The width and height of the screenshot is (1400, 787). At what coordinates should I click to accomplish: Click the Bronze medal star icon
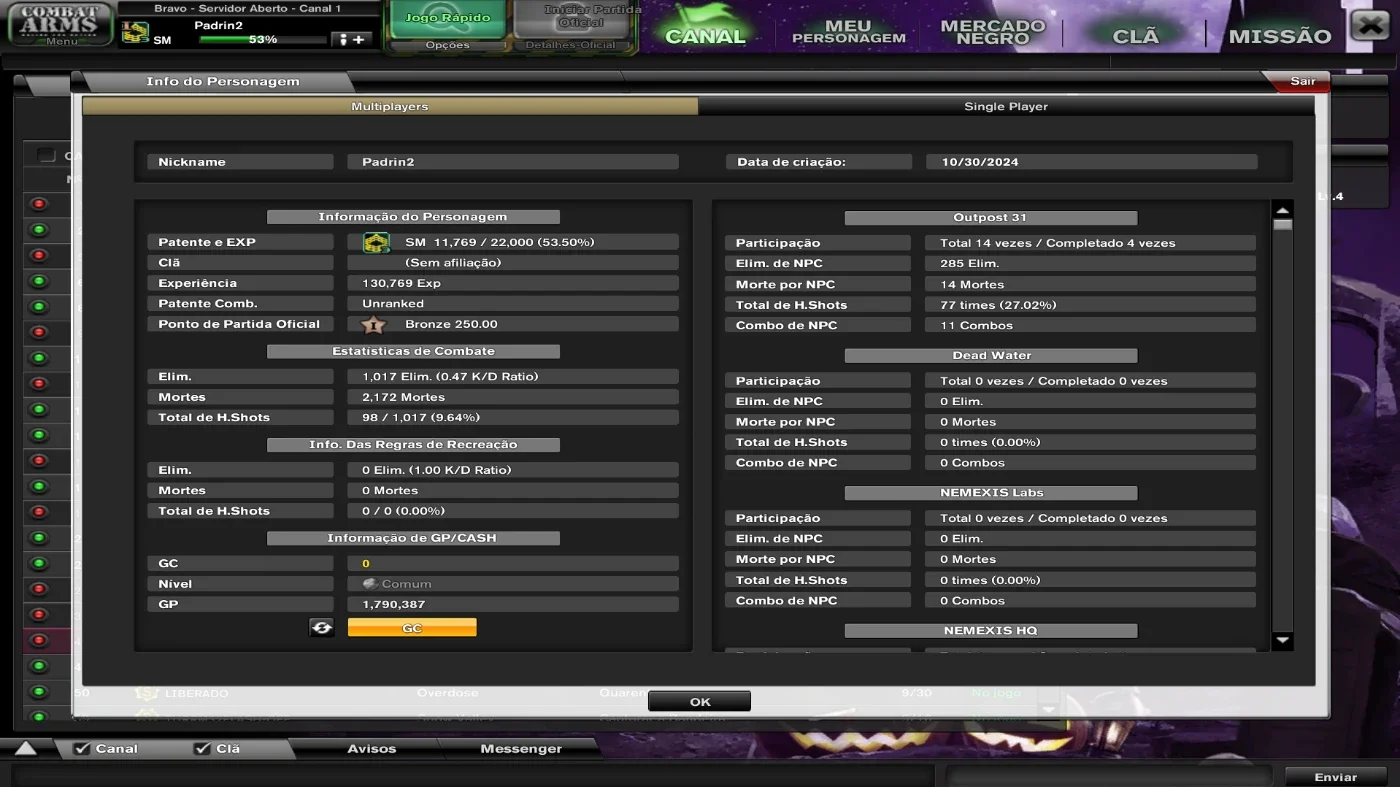[x=373, y=324]
